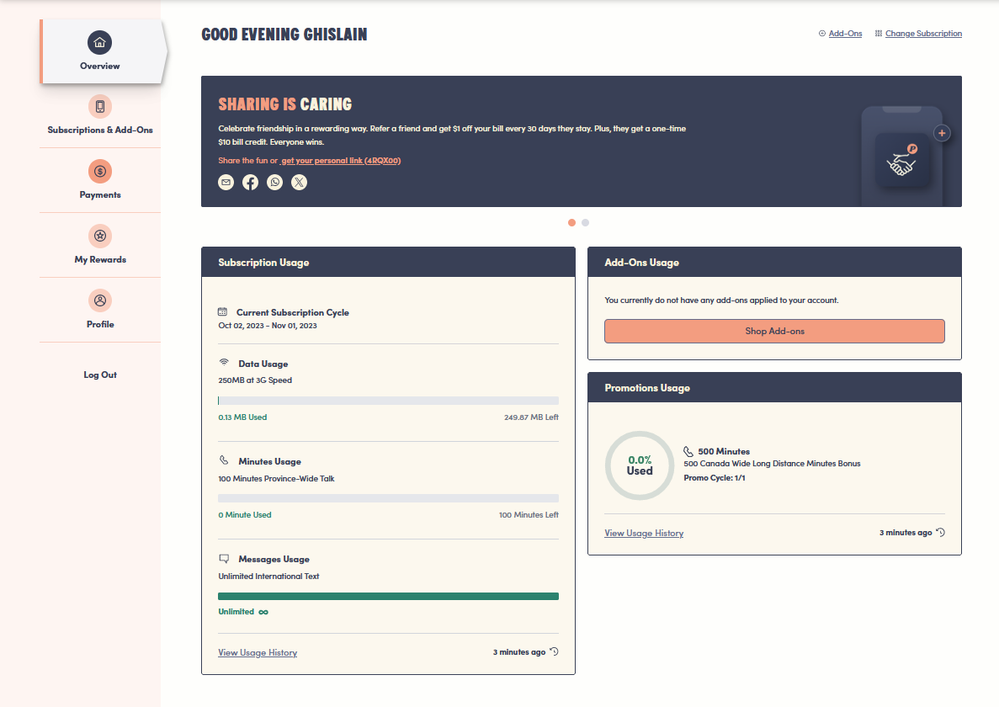
Task: Open Subscriptions & Add-Ons phone icon
Action: [x=100, y=107]
